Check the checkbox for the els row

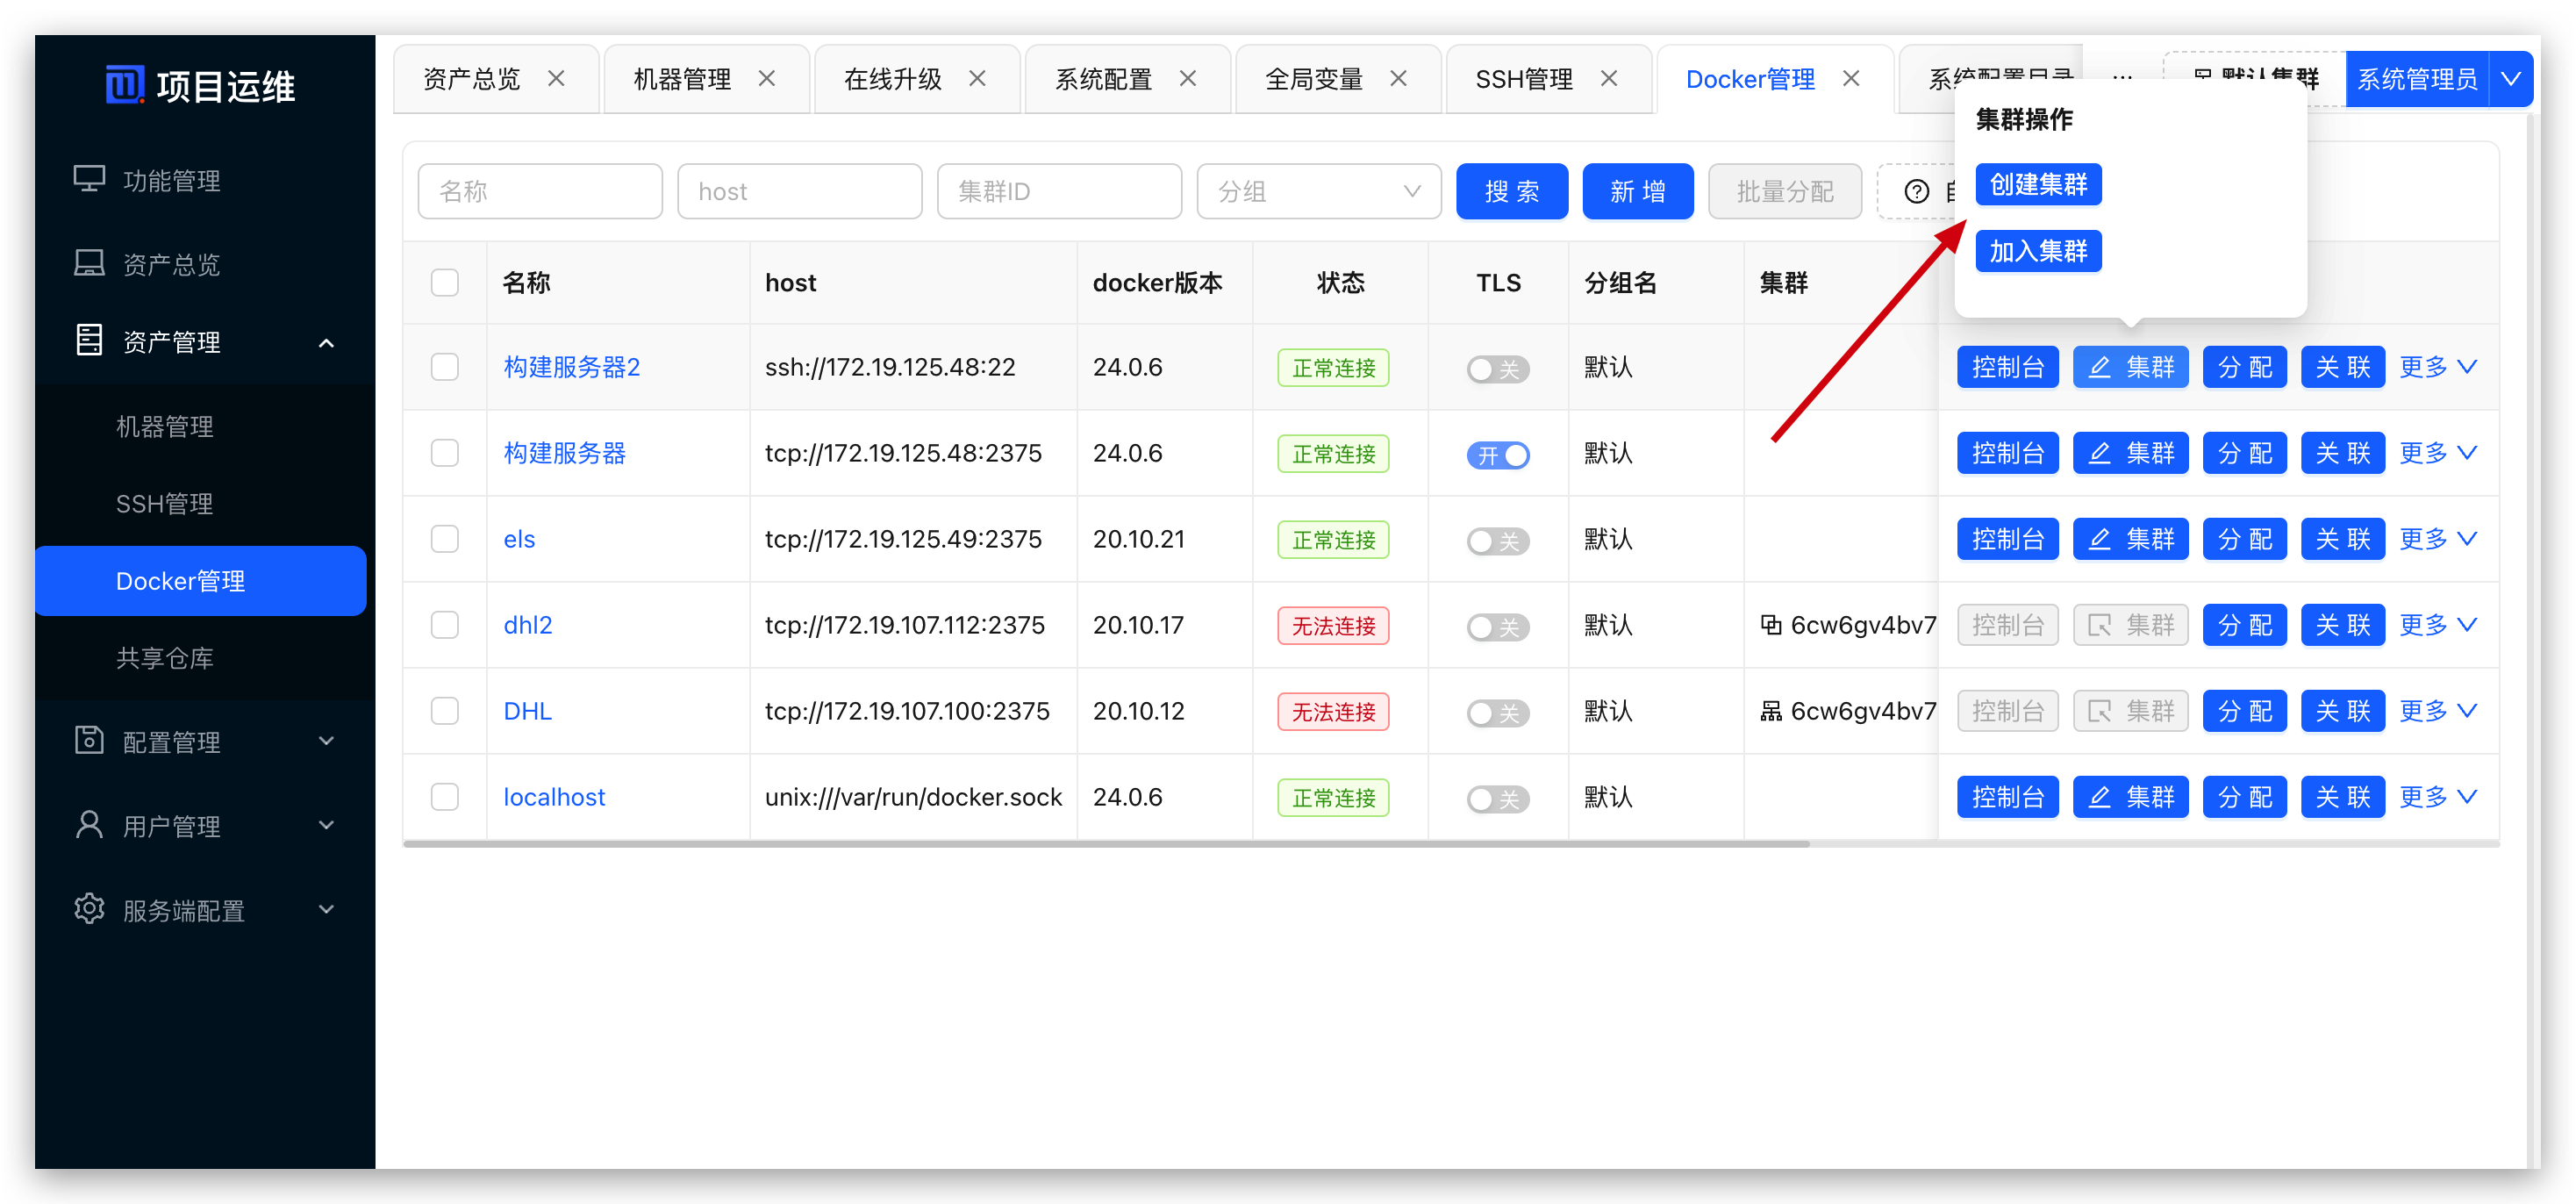pyautogui.click(x=445, y=539)
